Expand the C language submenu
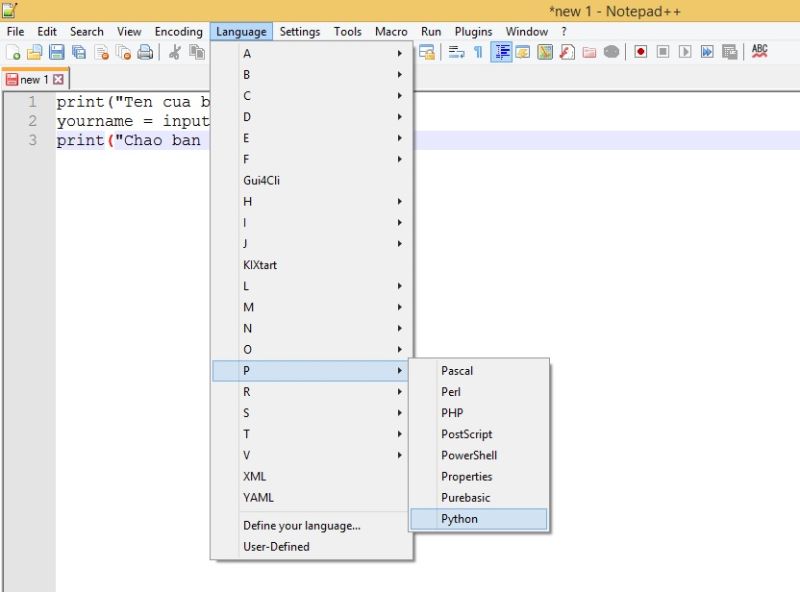Viewport: 800px width, 592px height. coord(300,95)
